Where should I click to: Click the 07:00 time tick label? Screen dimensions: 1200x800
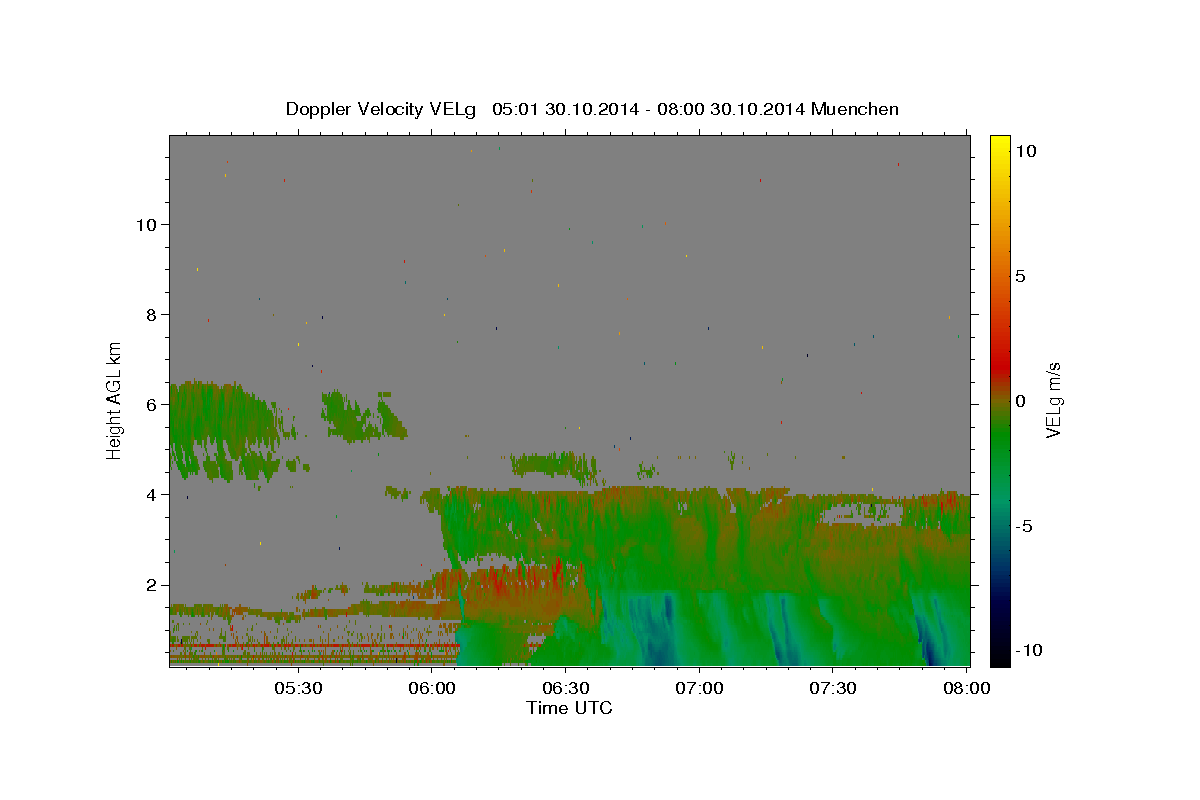pos(699,688)
